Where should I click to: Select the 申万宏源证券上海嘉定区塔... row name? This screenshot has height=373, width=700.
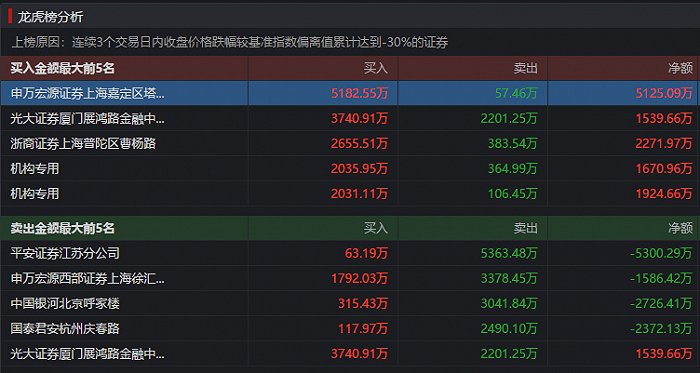88,93
